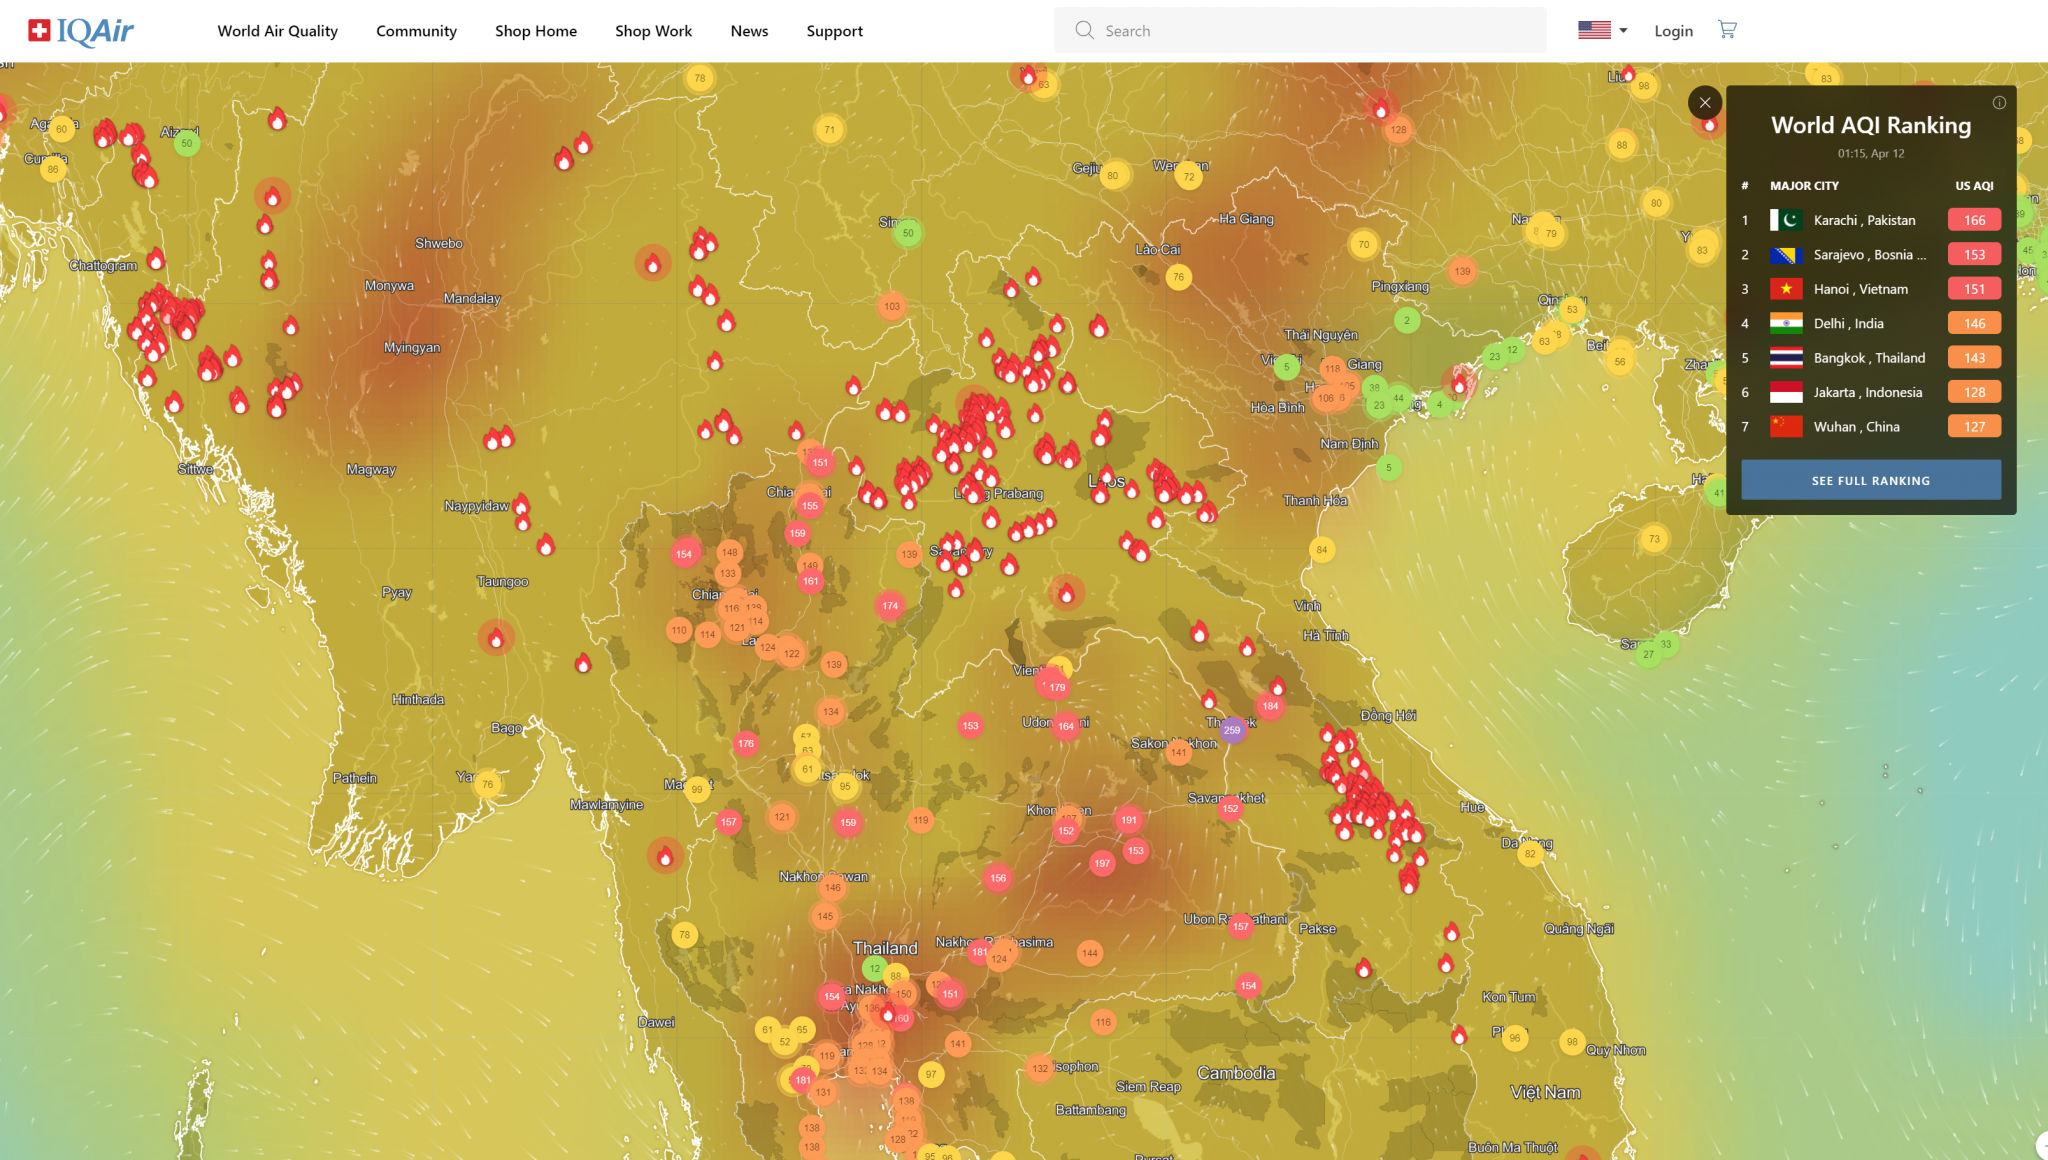Click the search magnifier icon
The width and height of the screenshot is (2048, 1160).
click(x=1084, y=30)
